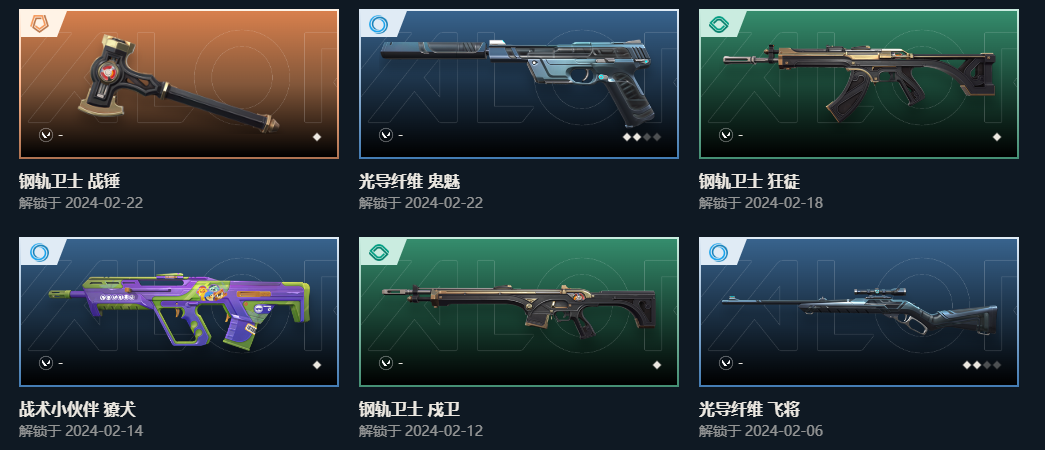The width and height of the screenshot is (1045, 450).
Task: Click the 钢轨卫士 戍卫 title text
Action: (x=409, y=409)
